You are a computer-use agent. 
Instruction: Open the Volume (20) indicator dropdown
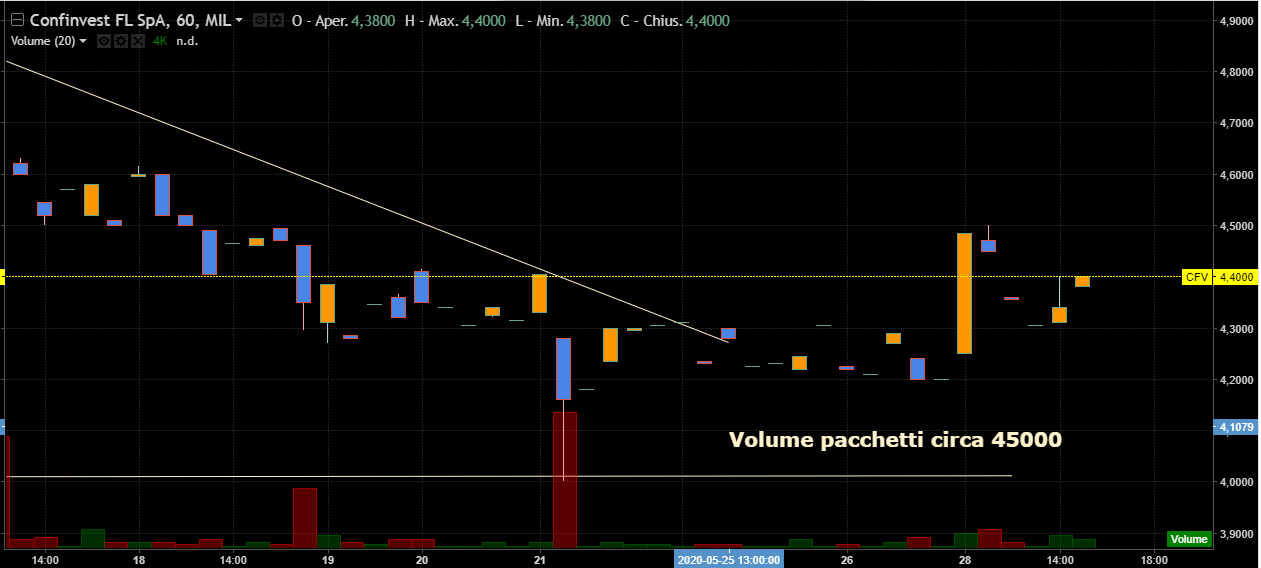point(83,41)
